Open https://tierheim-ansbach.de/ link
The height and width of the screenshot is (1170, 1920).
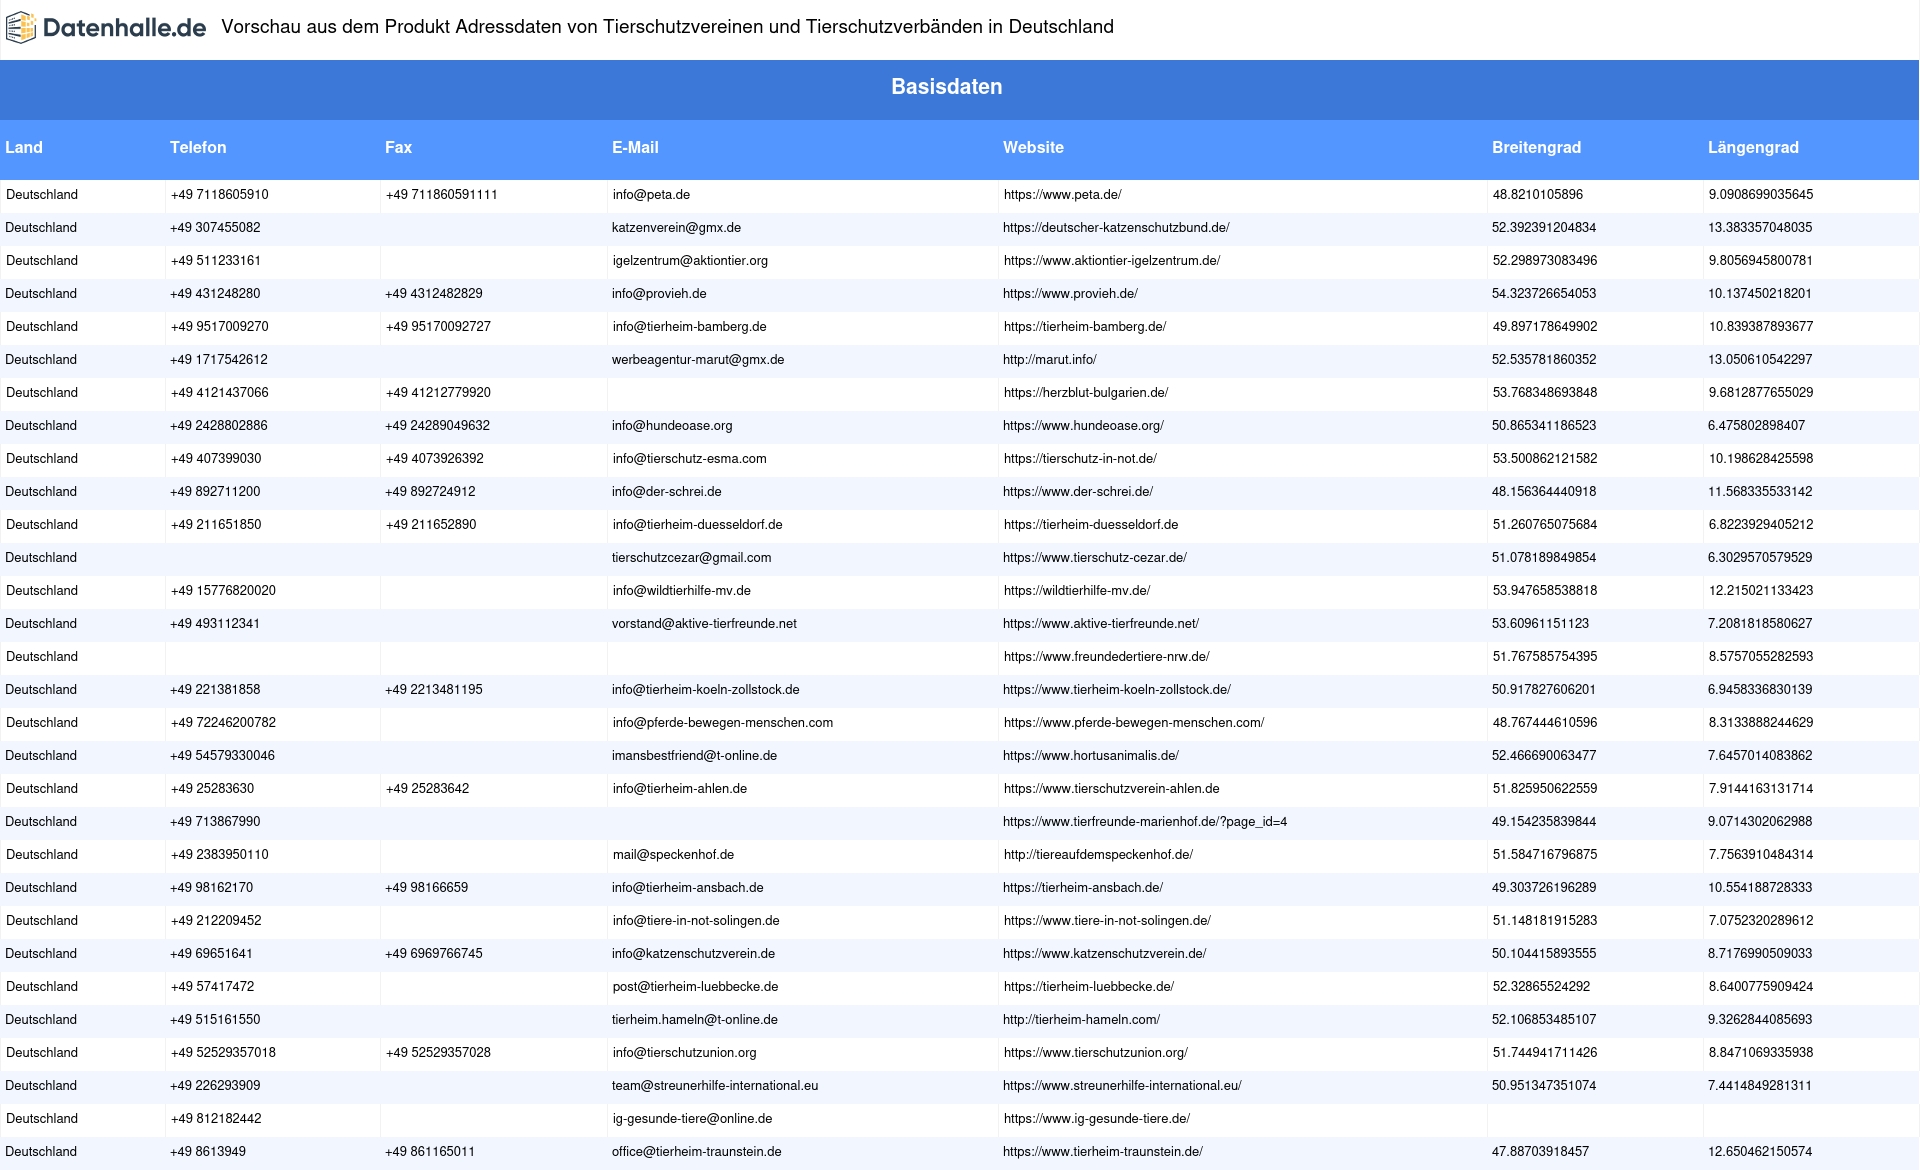1083,888
